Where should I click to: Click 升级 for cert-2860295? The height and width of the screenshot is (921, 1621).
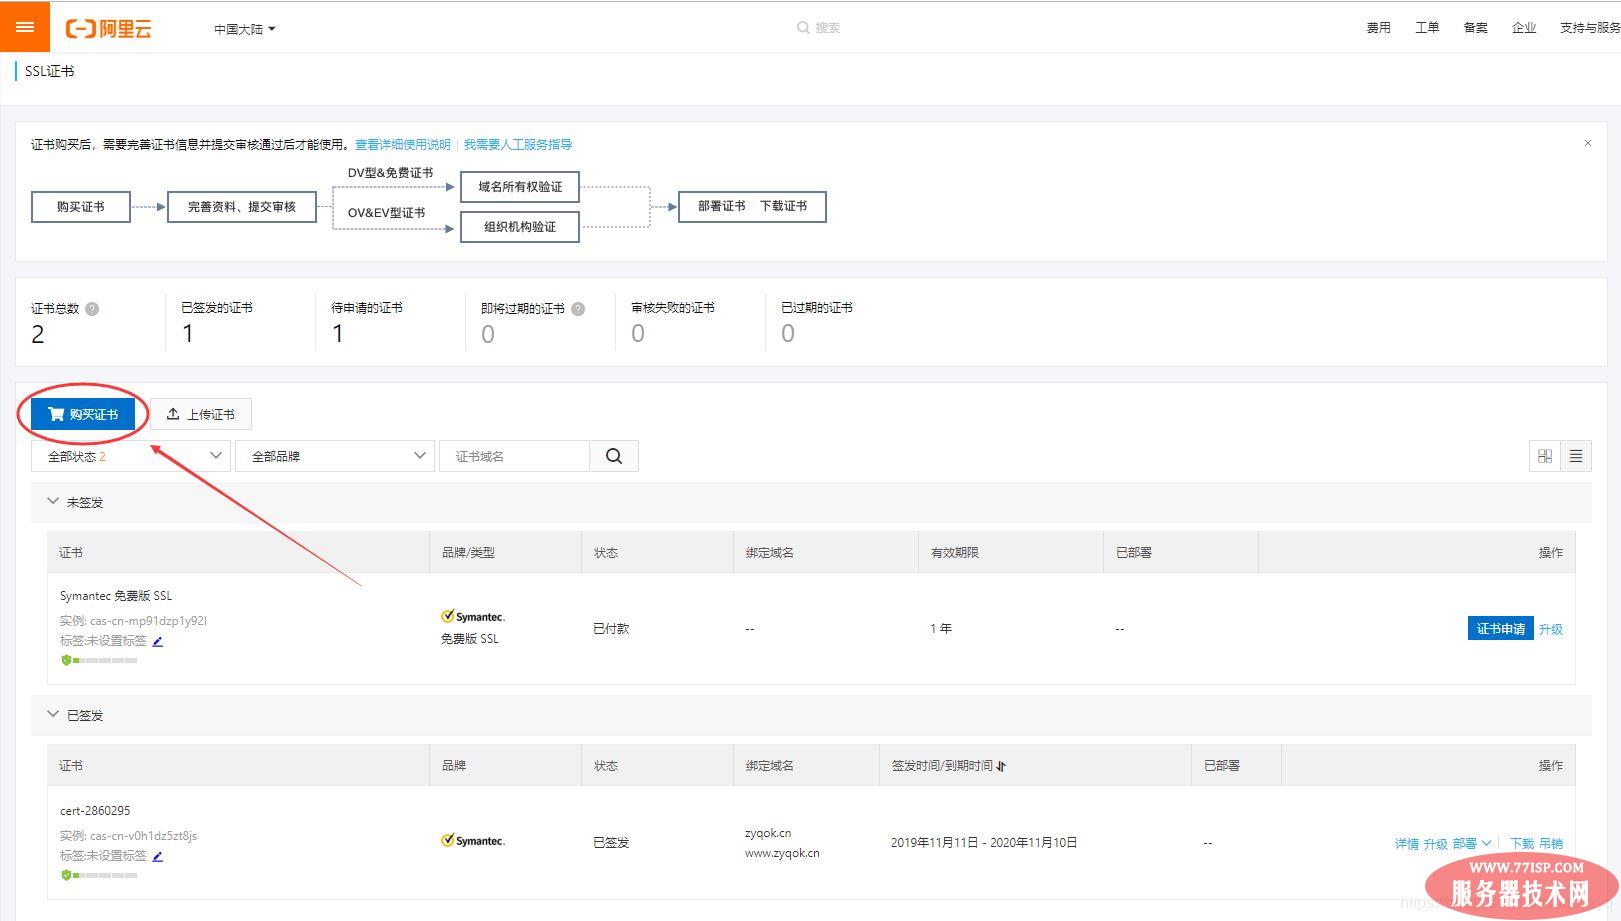point(1436,844)
